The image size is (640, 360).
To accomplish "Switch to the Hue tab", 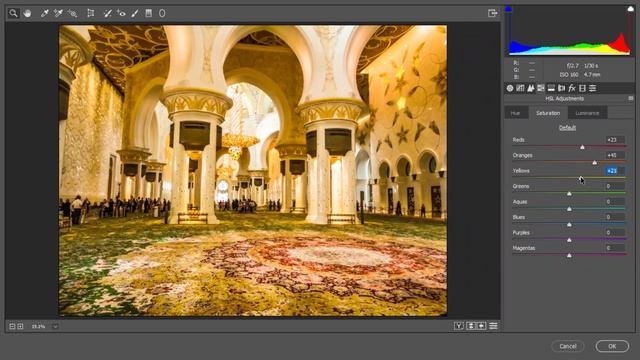I will click(x=515, y=113).
